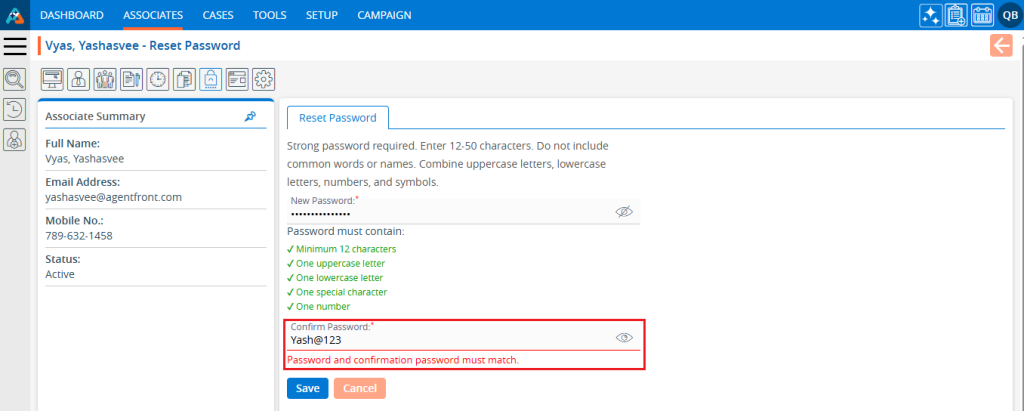Click the Save button
The image size is (1024, 411).
307,388
